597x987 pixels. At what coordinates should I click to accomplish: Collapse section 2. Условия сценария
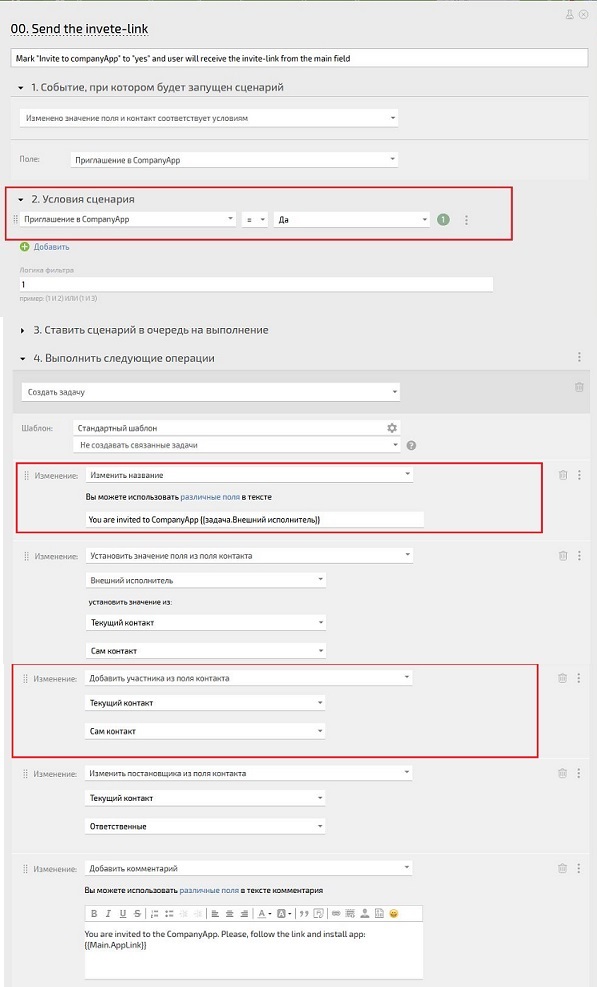[21, 200]
